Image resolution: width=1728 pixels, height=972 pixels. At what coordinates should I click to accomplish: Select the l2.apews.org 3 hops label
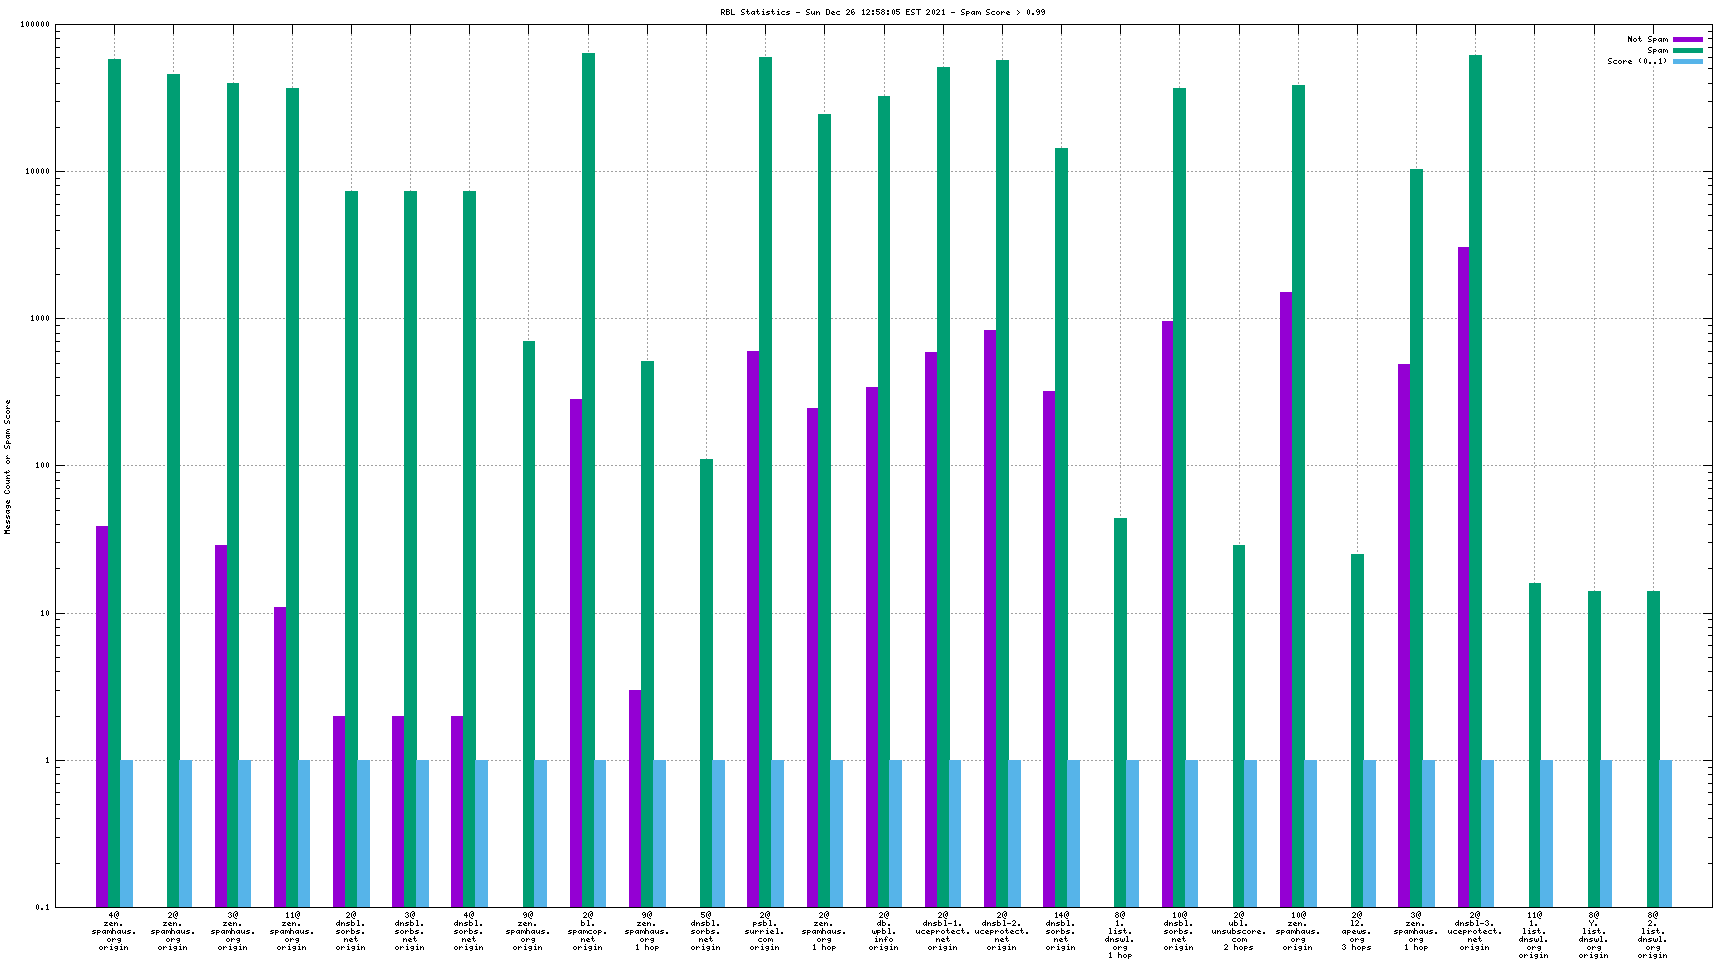click(1357, 930)
